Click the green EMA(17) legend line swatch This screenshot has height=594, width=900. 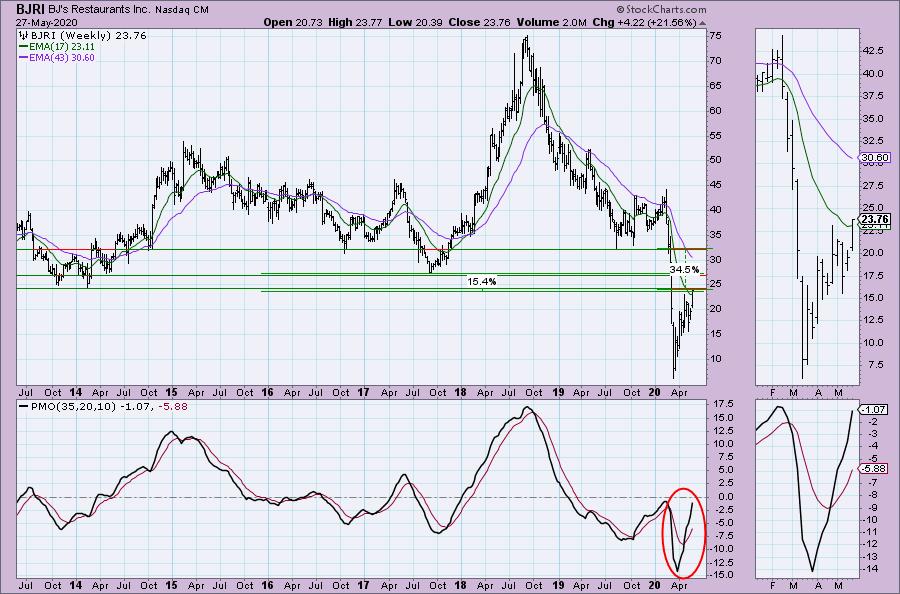pyautogui.click(x=23, y=46)
